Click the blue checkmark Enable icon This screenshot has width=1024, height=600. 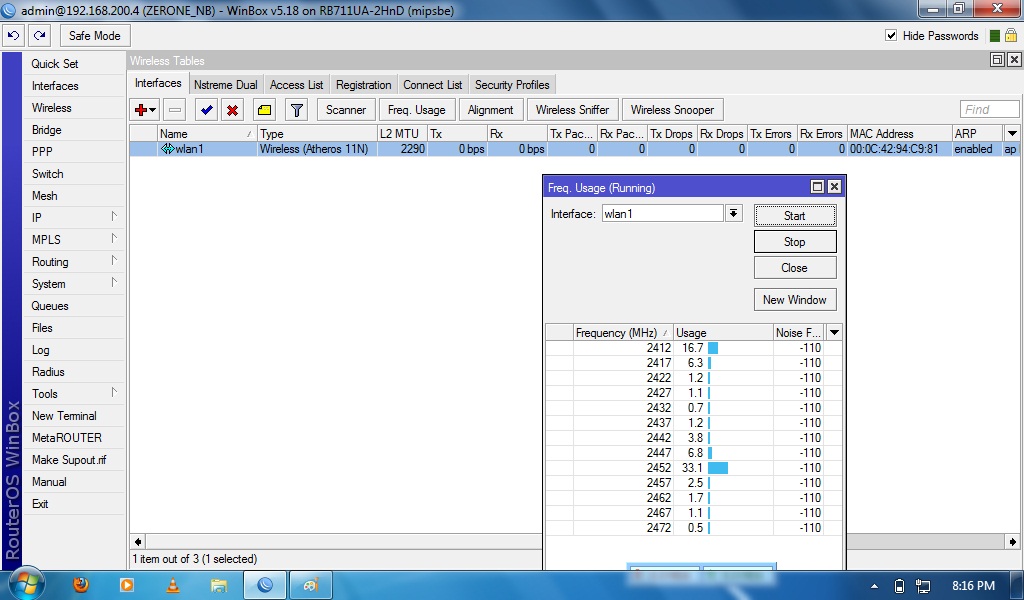click(206, 110)
